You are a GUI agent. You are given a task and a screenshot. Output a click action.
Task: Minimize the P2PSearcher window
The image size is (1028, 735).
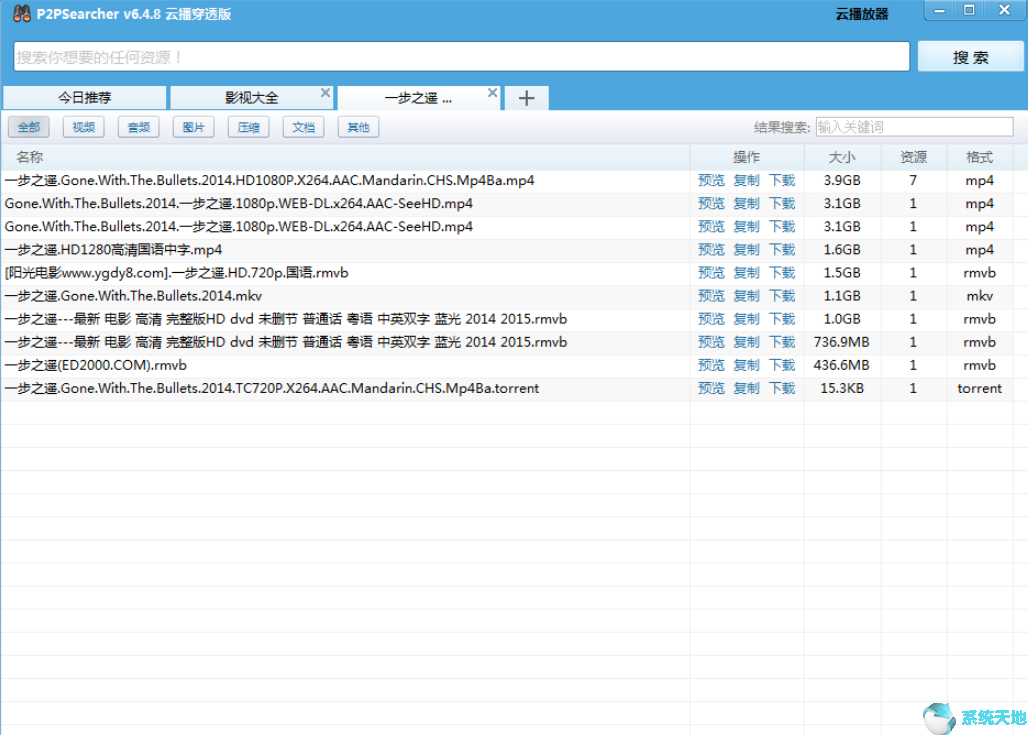click(x=939, y=10)
